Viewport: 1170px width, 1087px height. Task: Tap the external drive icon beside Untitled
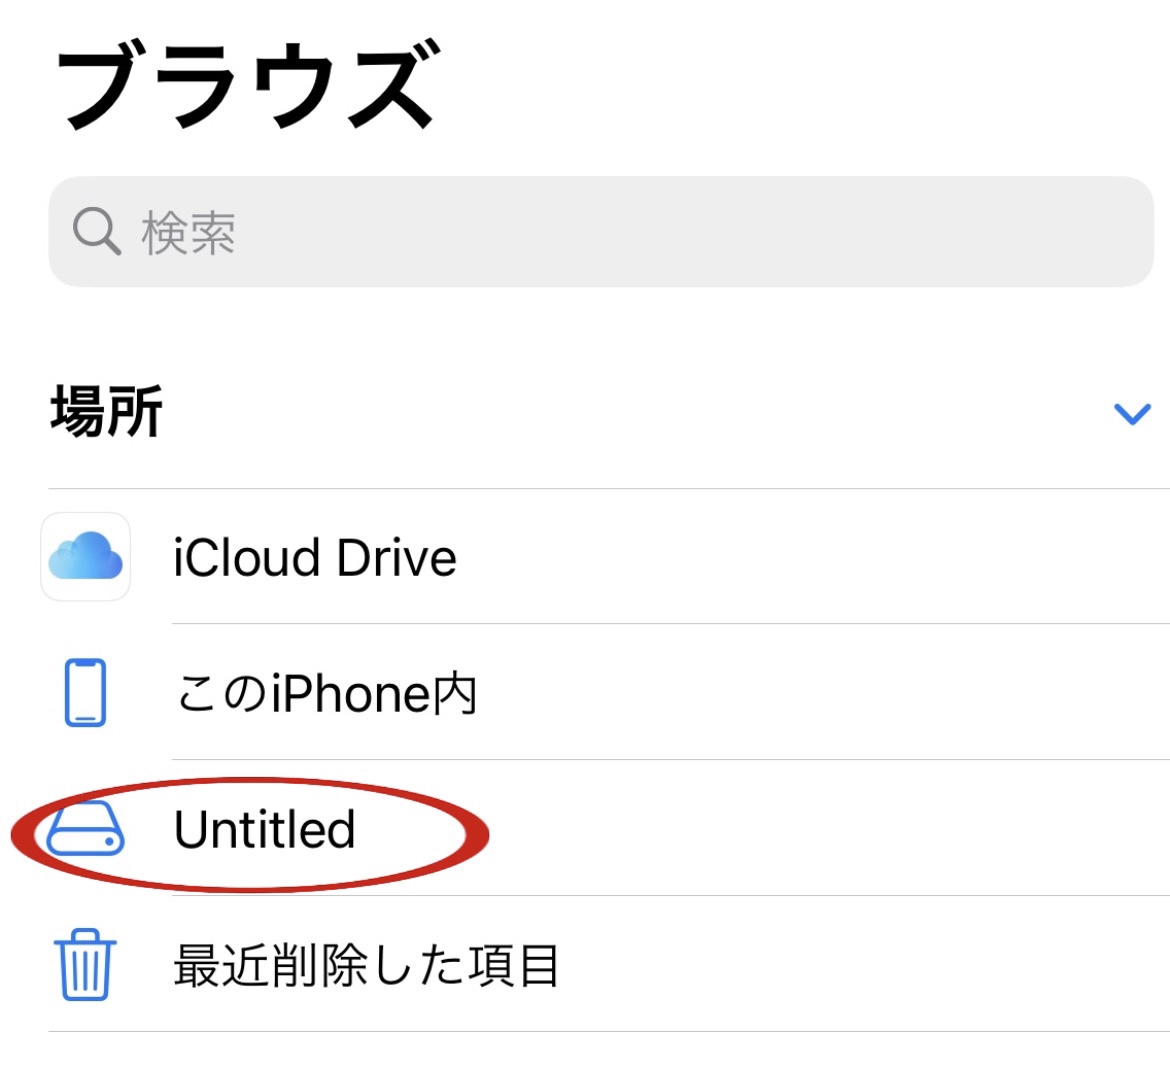pos(86,830)
